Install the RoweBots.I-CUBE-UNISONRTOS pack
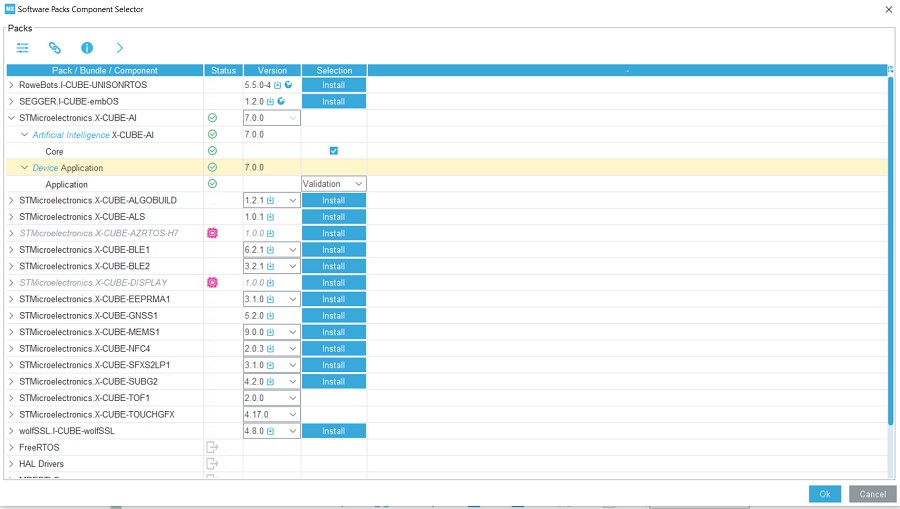900x509 pixels. 333,85
